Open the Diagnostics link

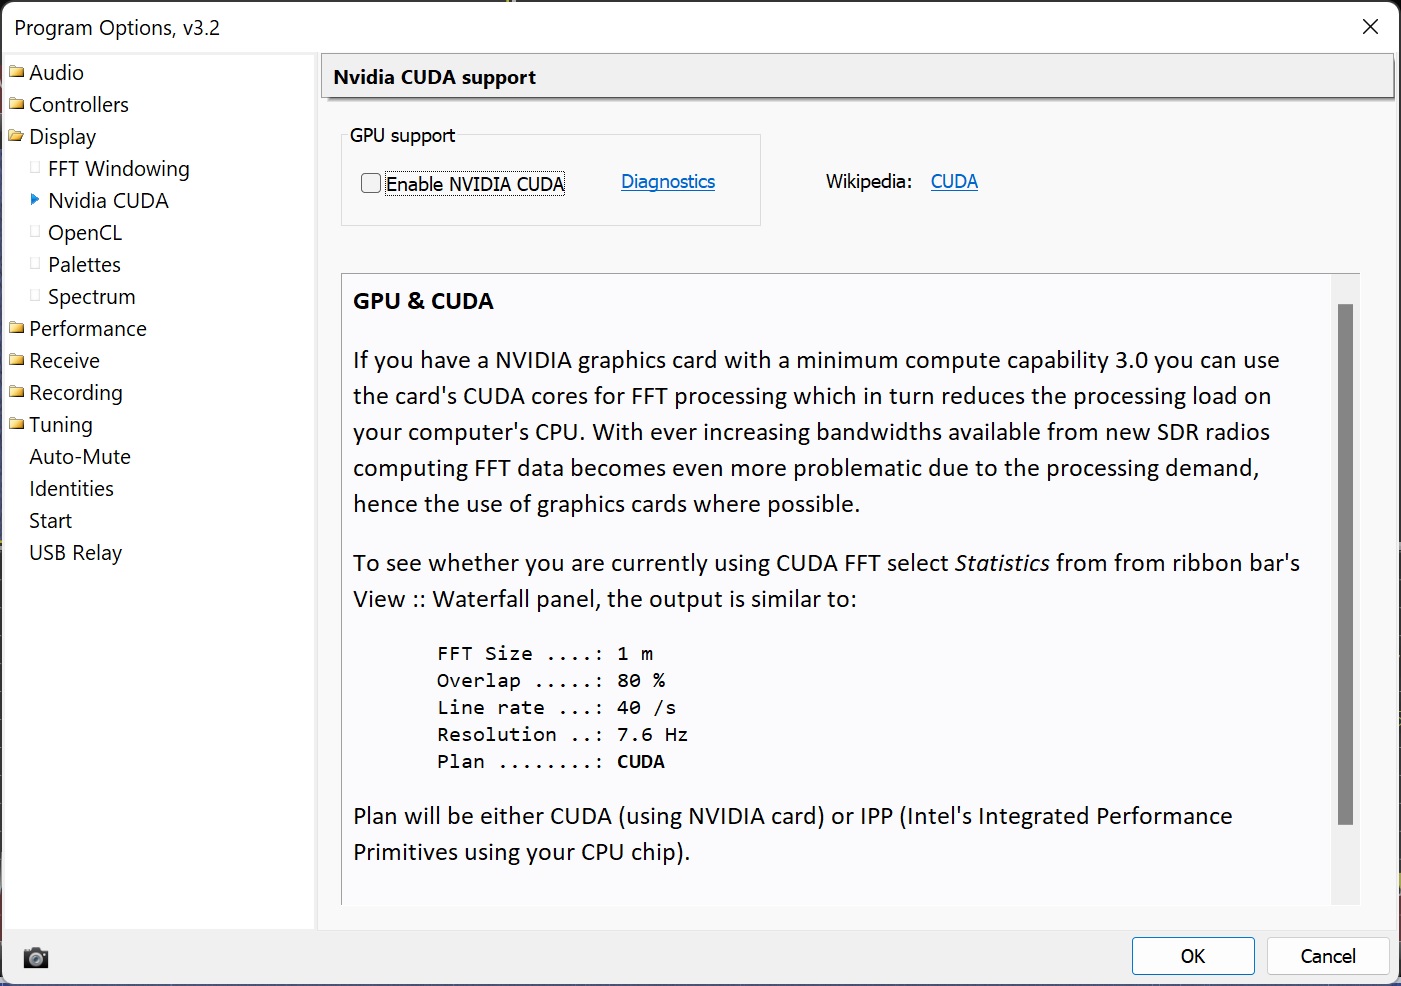pyautogui.click(x=668, y=182)
